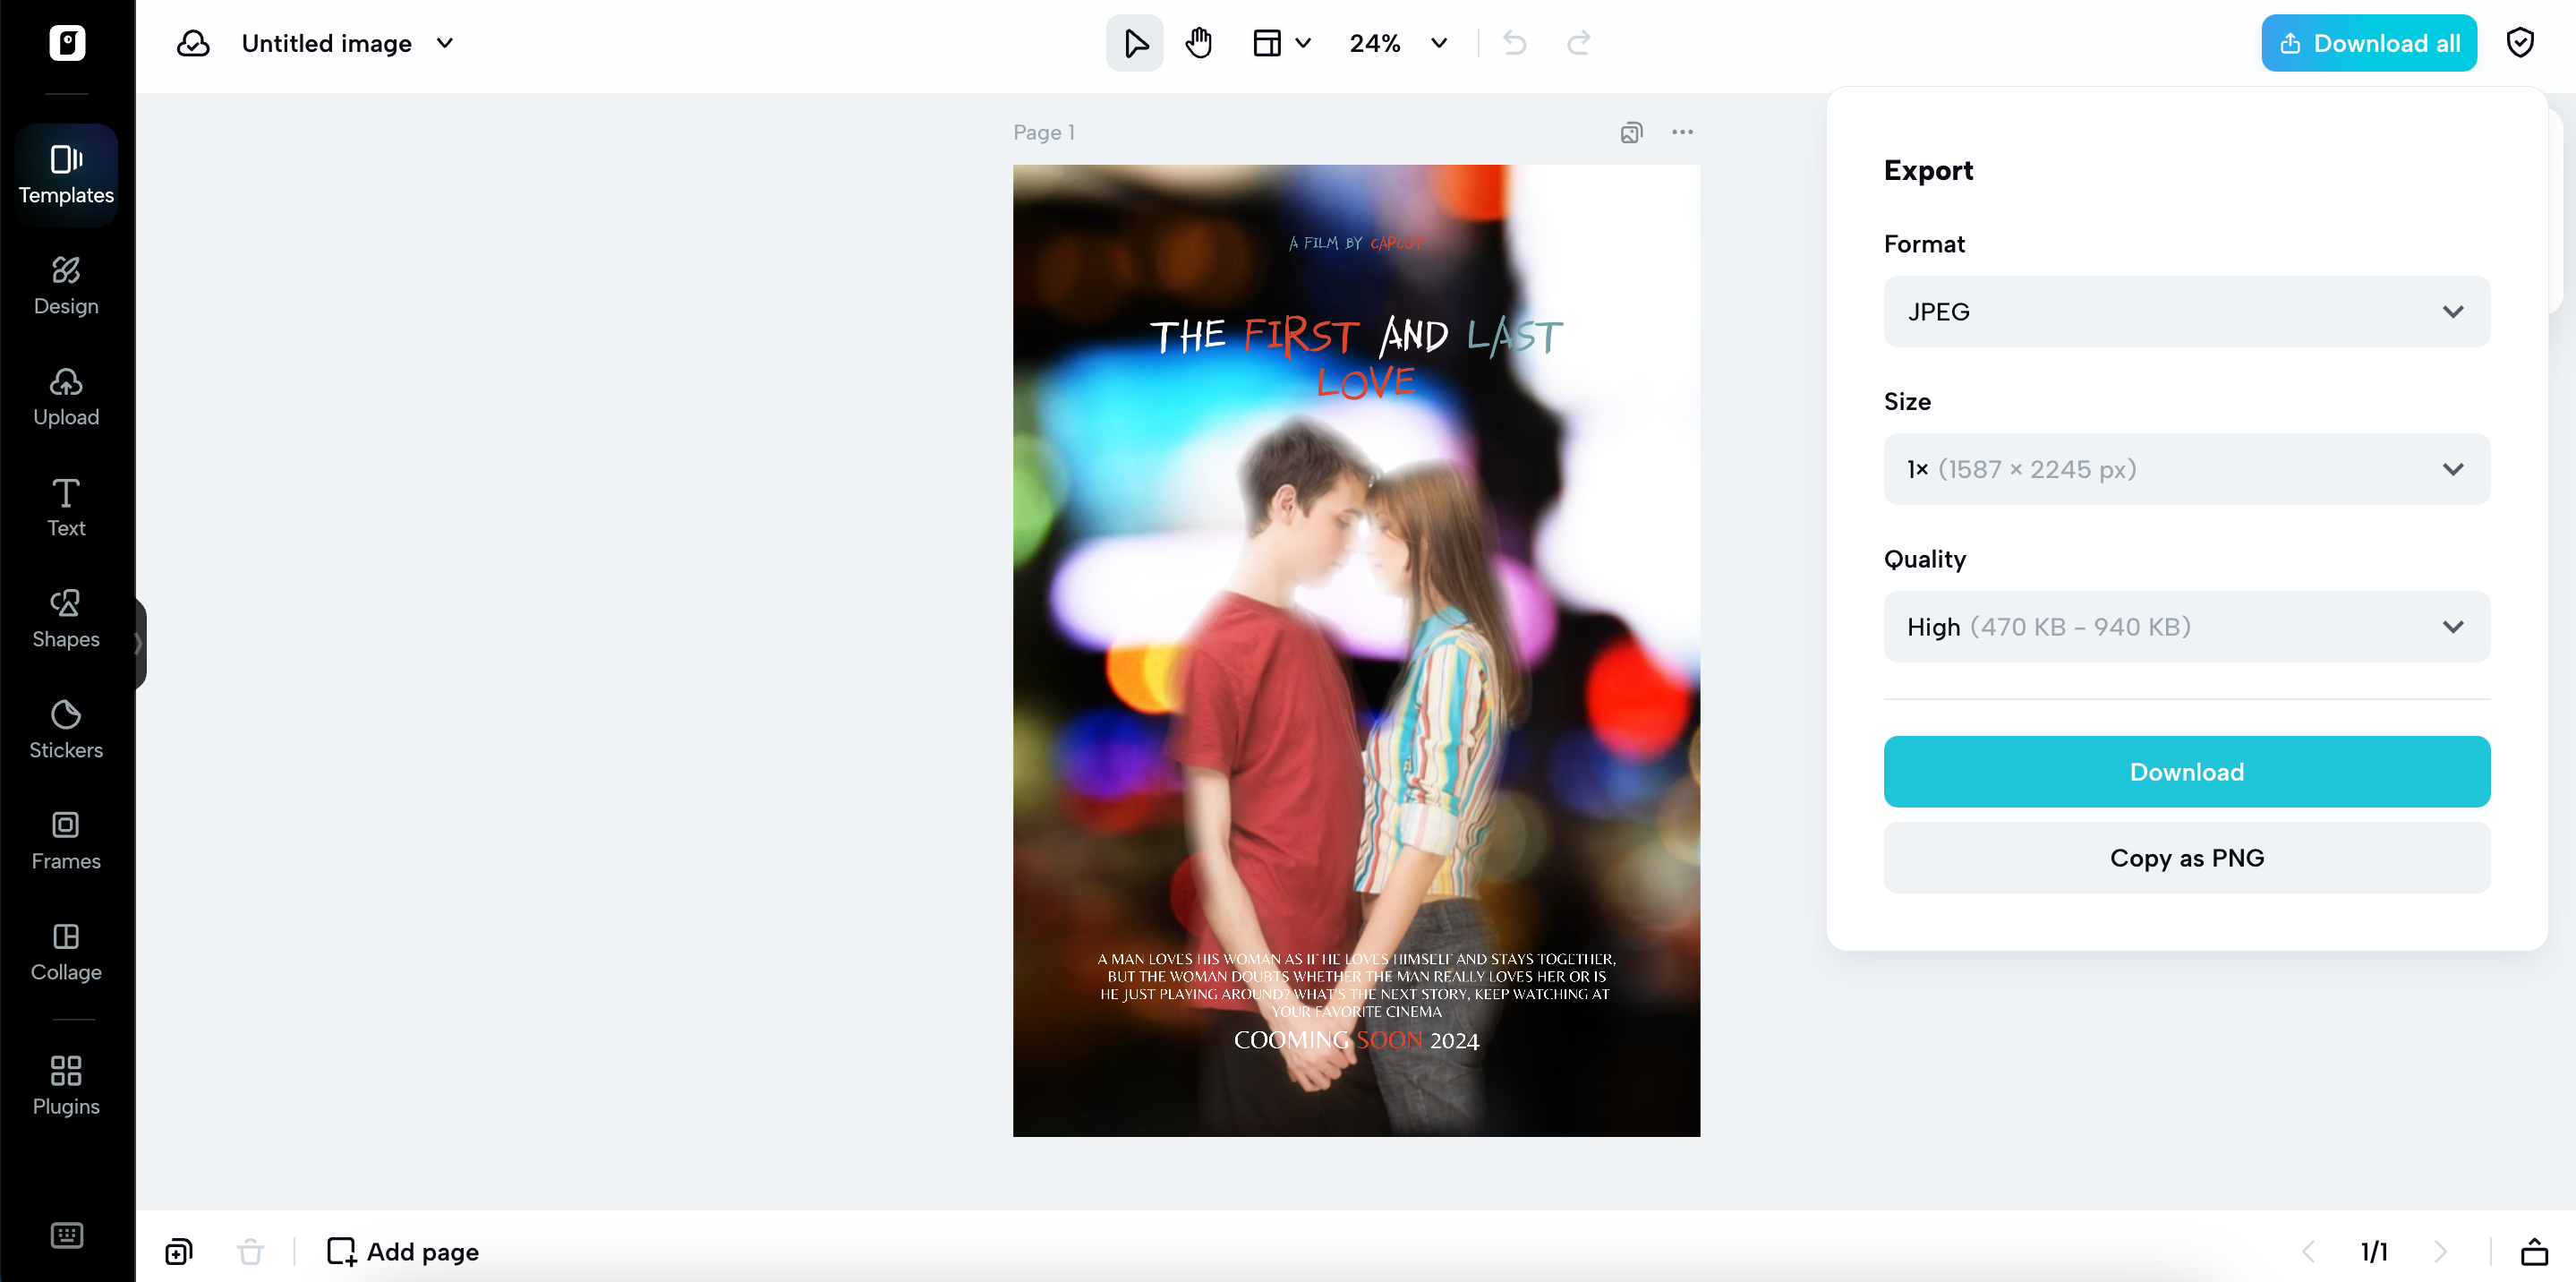Copy the design as PNG

click(x=2186, y=857)
